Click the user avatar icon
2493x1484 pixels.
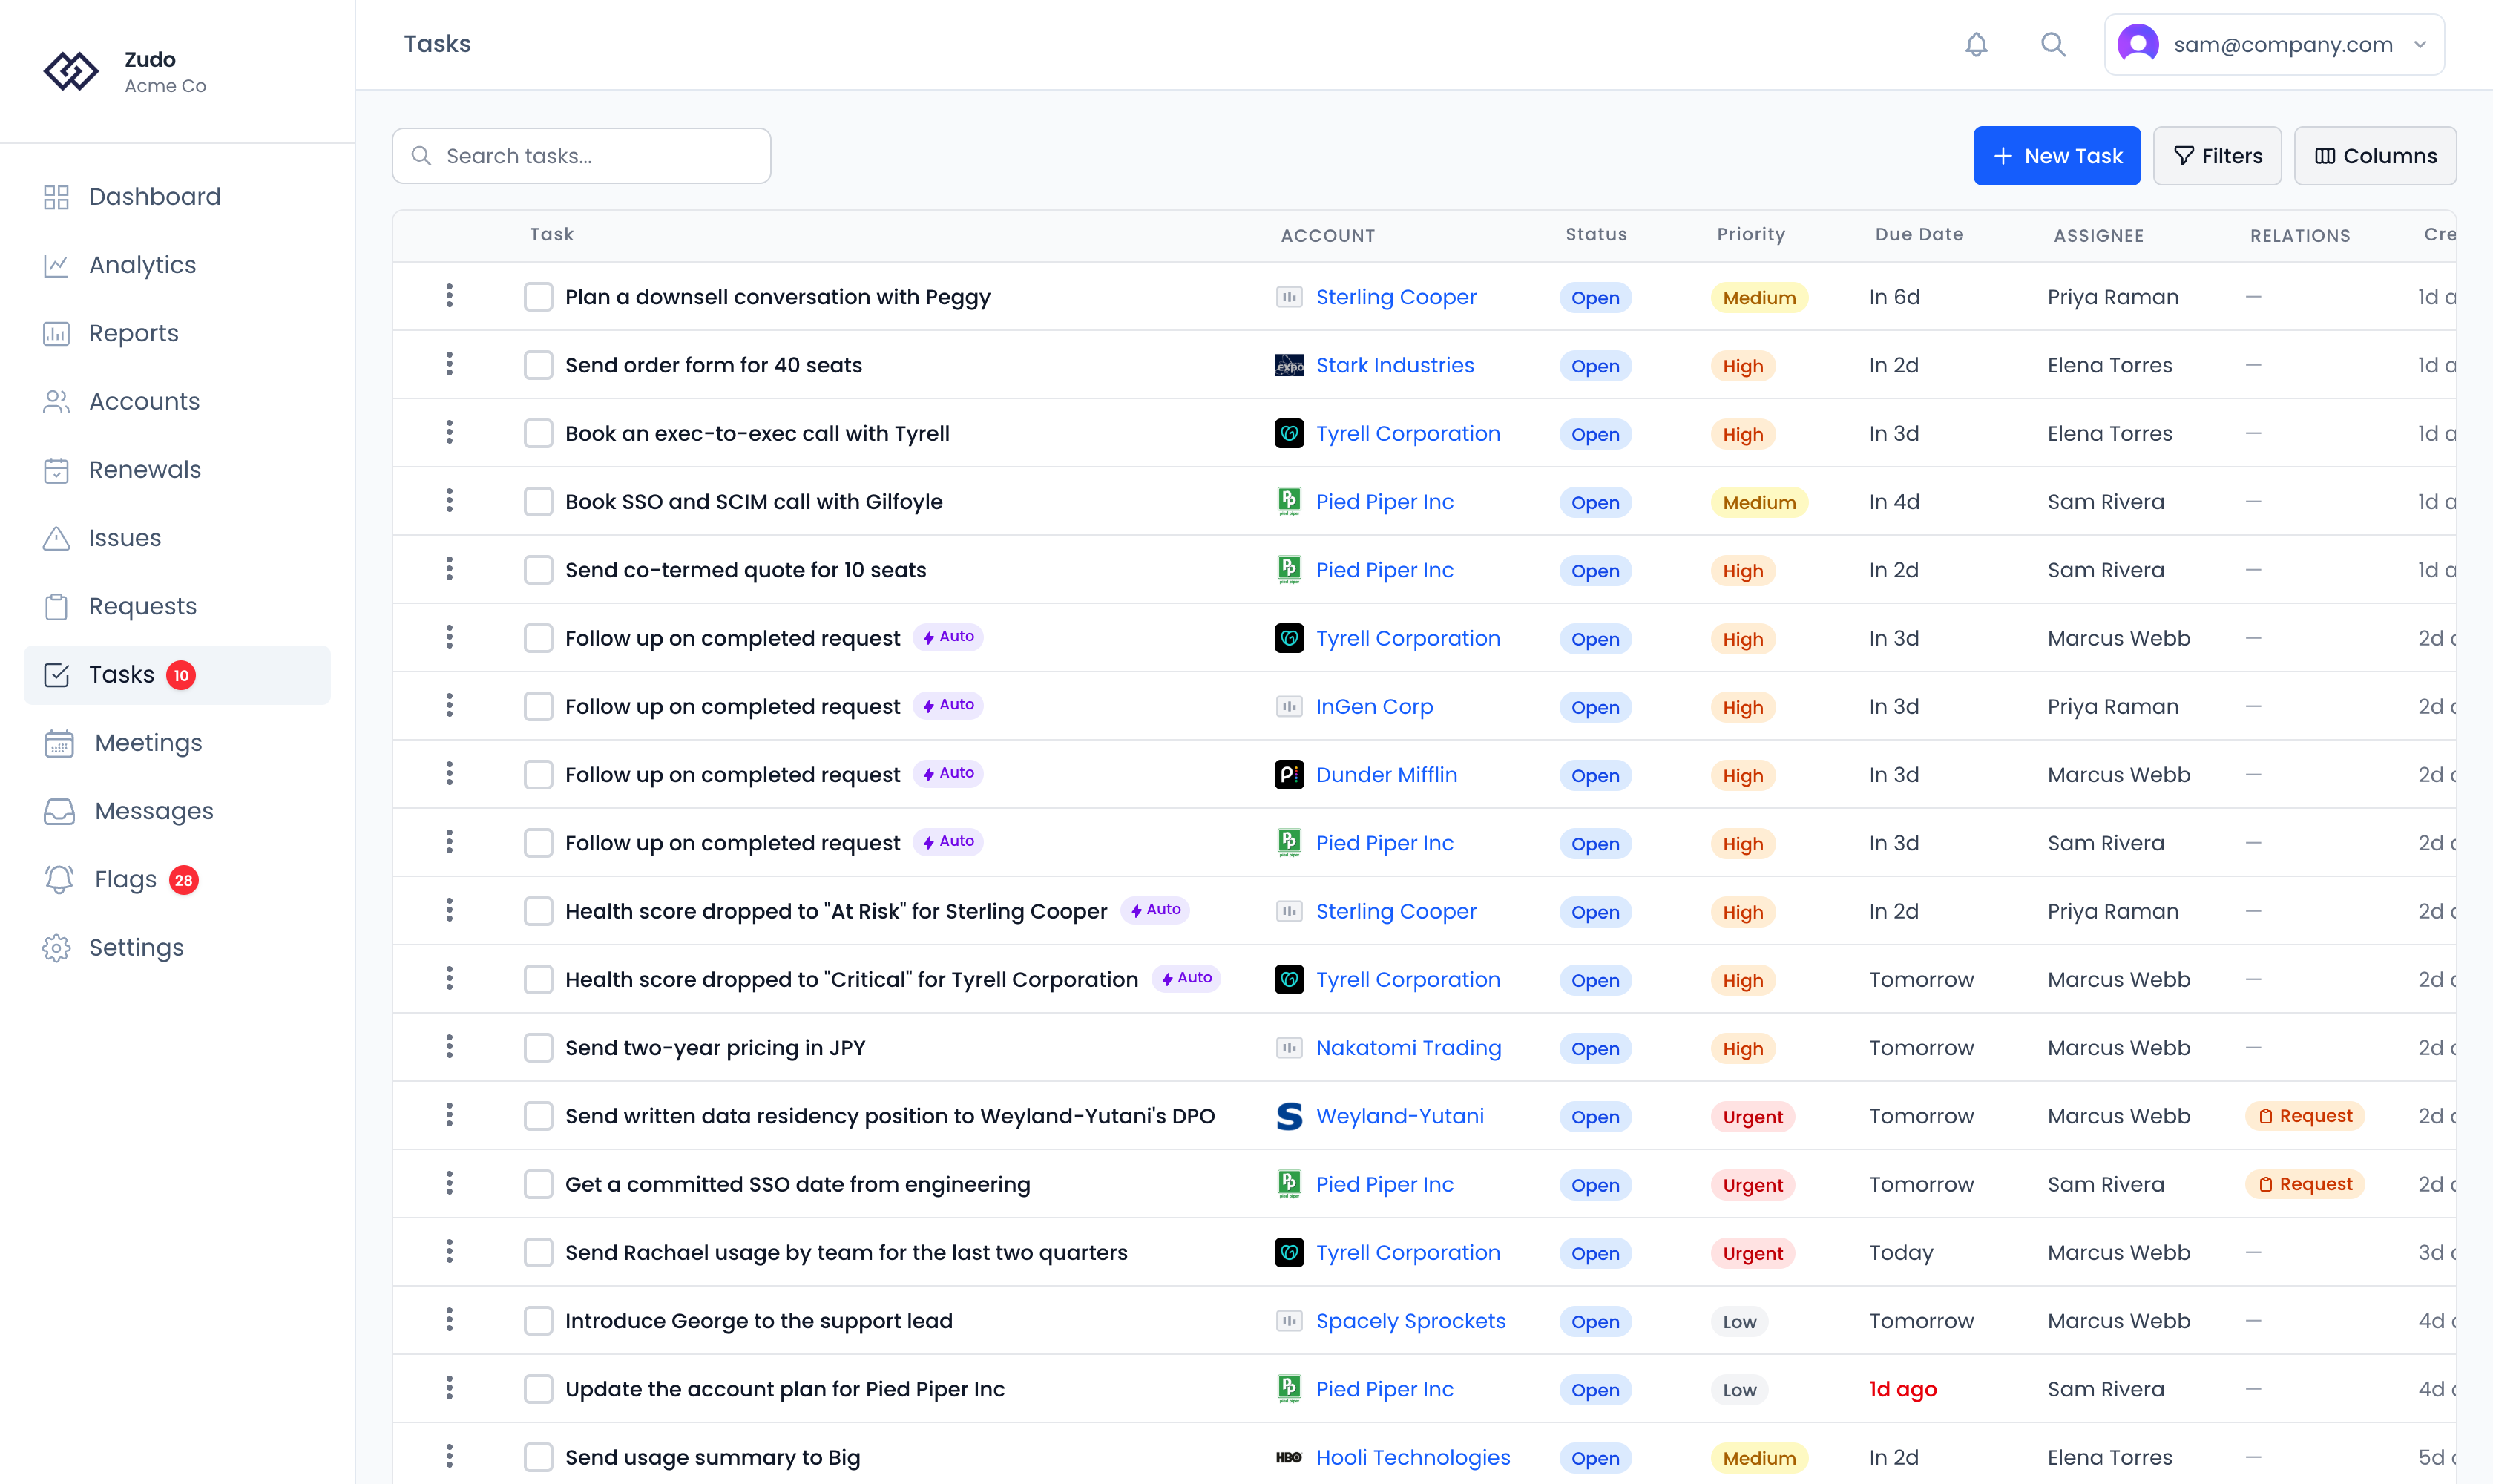(2138, 44)
